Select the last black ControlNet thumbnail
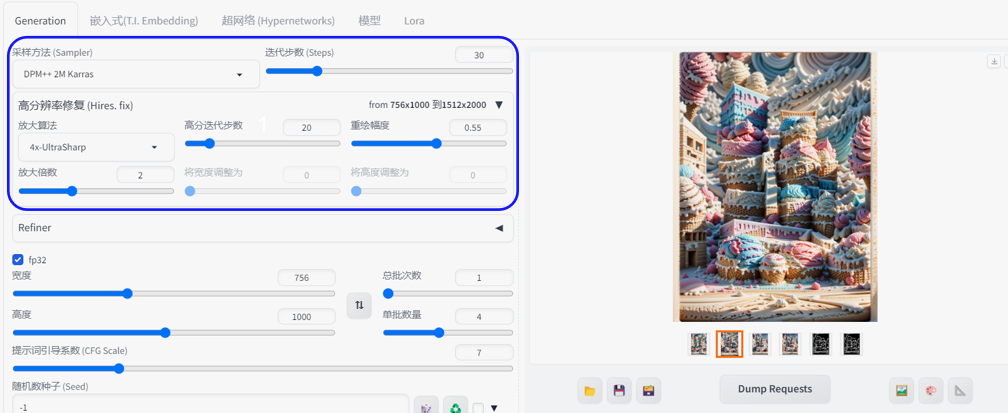 click(851, 344)
